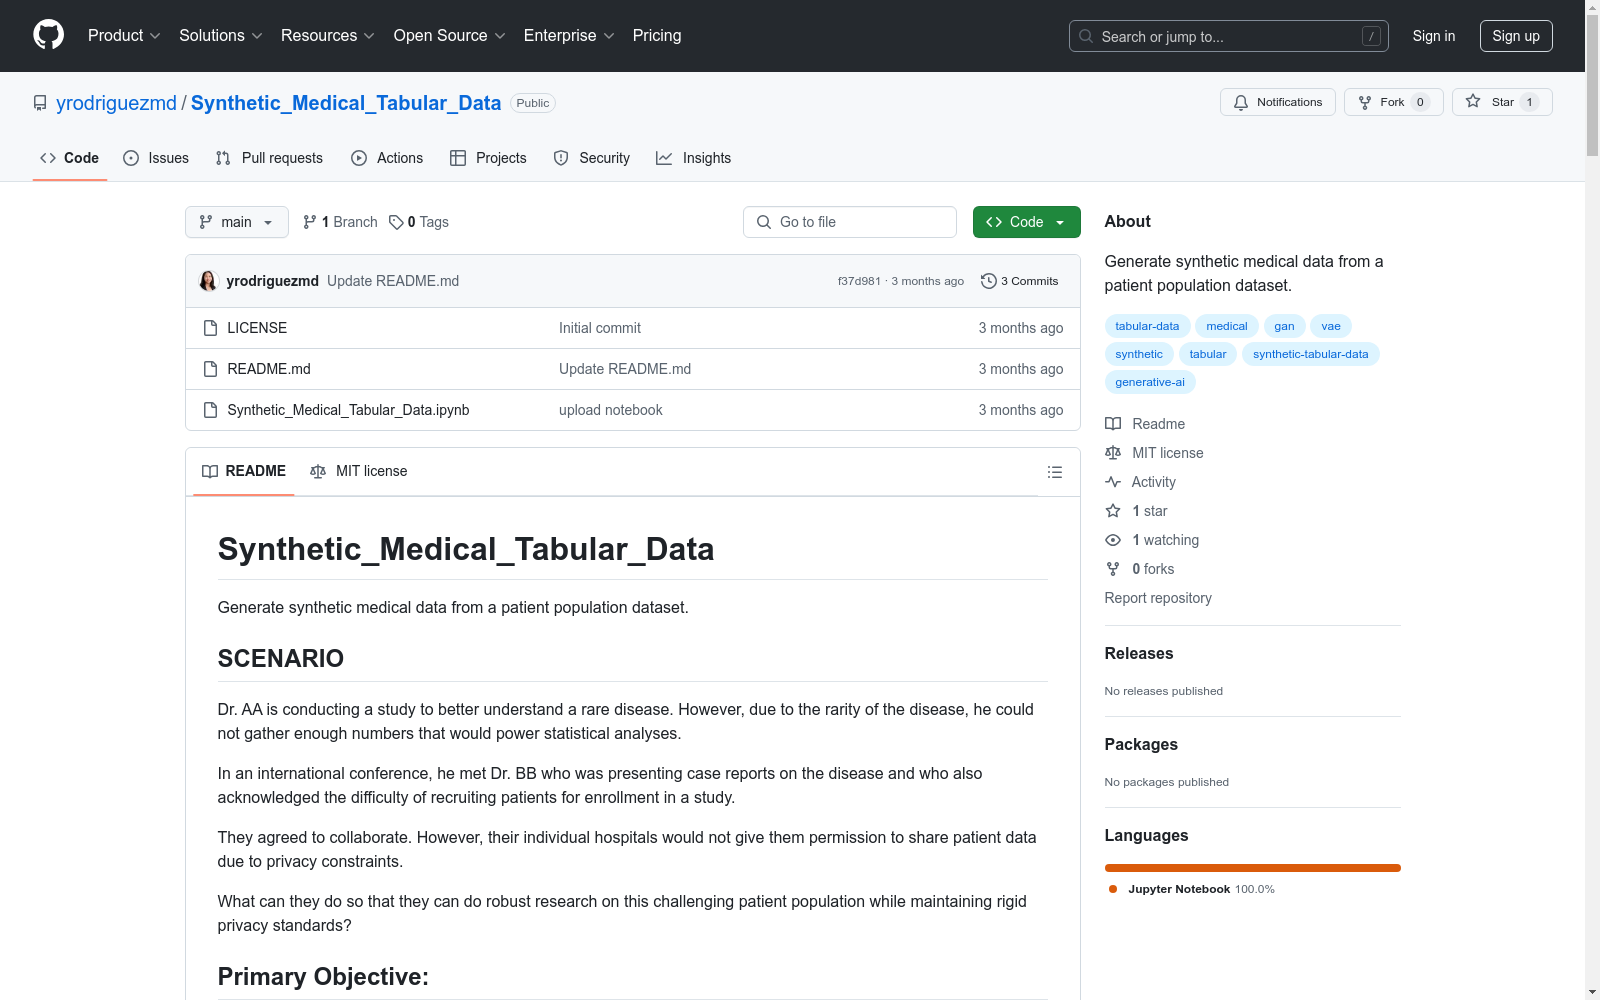Image resolution: width=1600 pixels, height=1000 pixels.
Task: Click the README.md file icon
Action: coord(210,369)
